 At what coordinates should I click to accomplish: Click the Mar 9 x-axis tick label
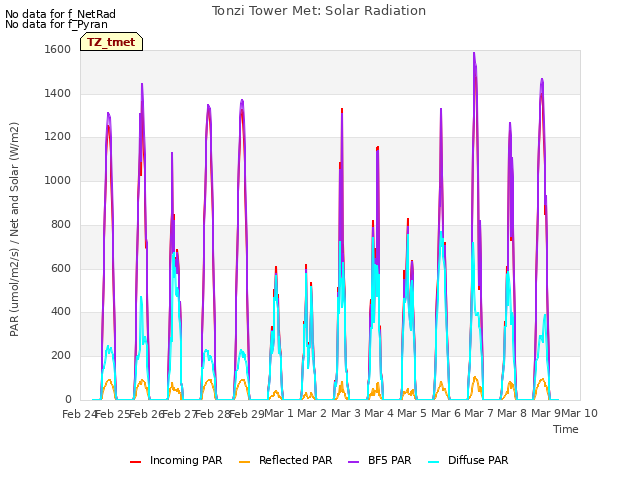click(x=546, y=413)
